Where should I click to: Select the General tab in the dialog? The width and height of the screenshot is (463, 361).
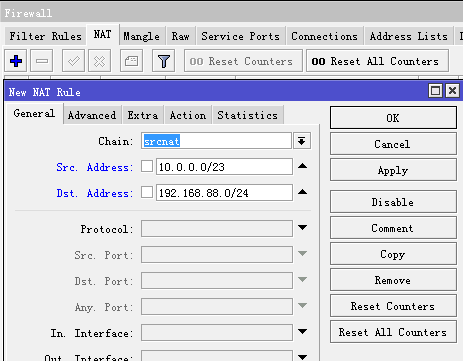[x=34, y=114]
